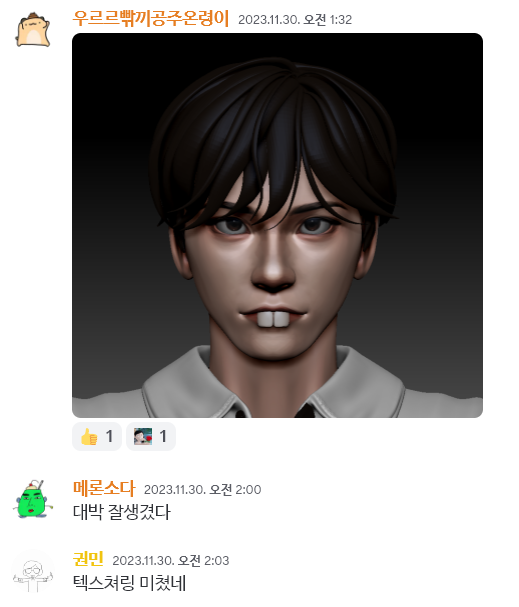Open the hamster profile avatar

click(x=33, y=30)
